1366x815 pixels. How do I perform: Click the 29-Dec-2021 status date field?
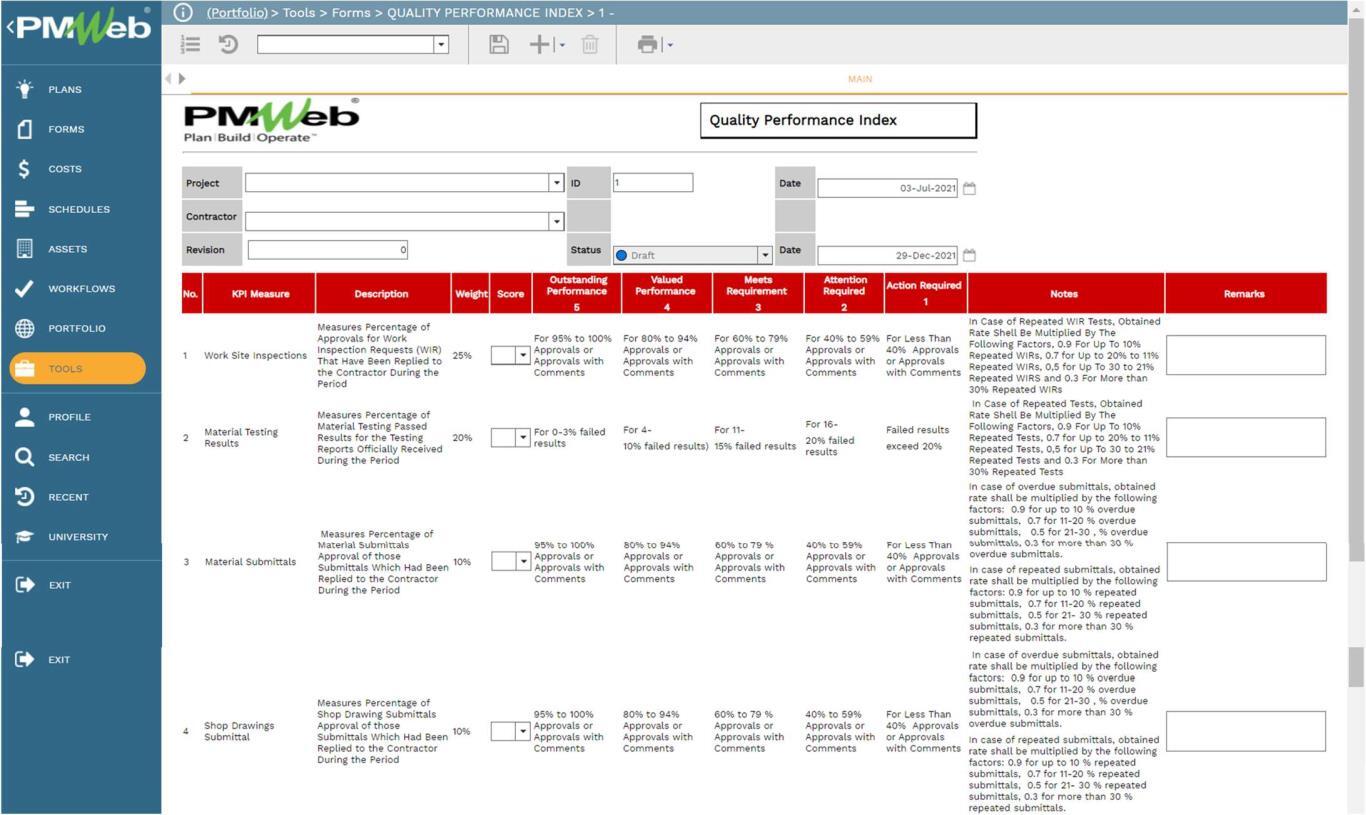click(x=888, y=255)
